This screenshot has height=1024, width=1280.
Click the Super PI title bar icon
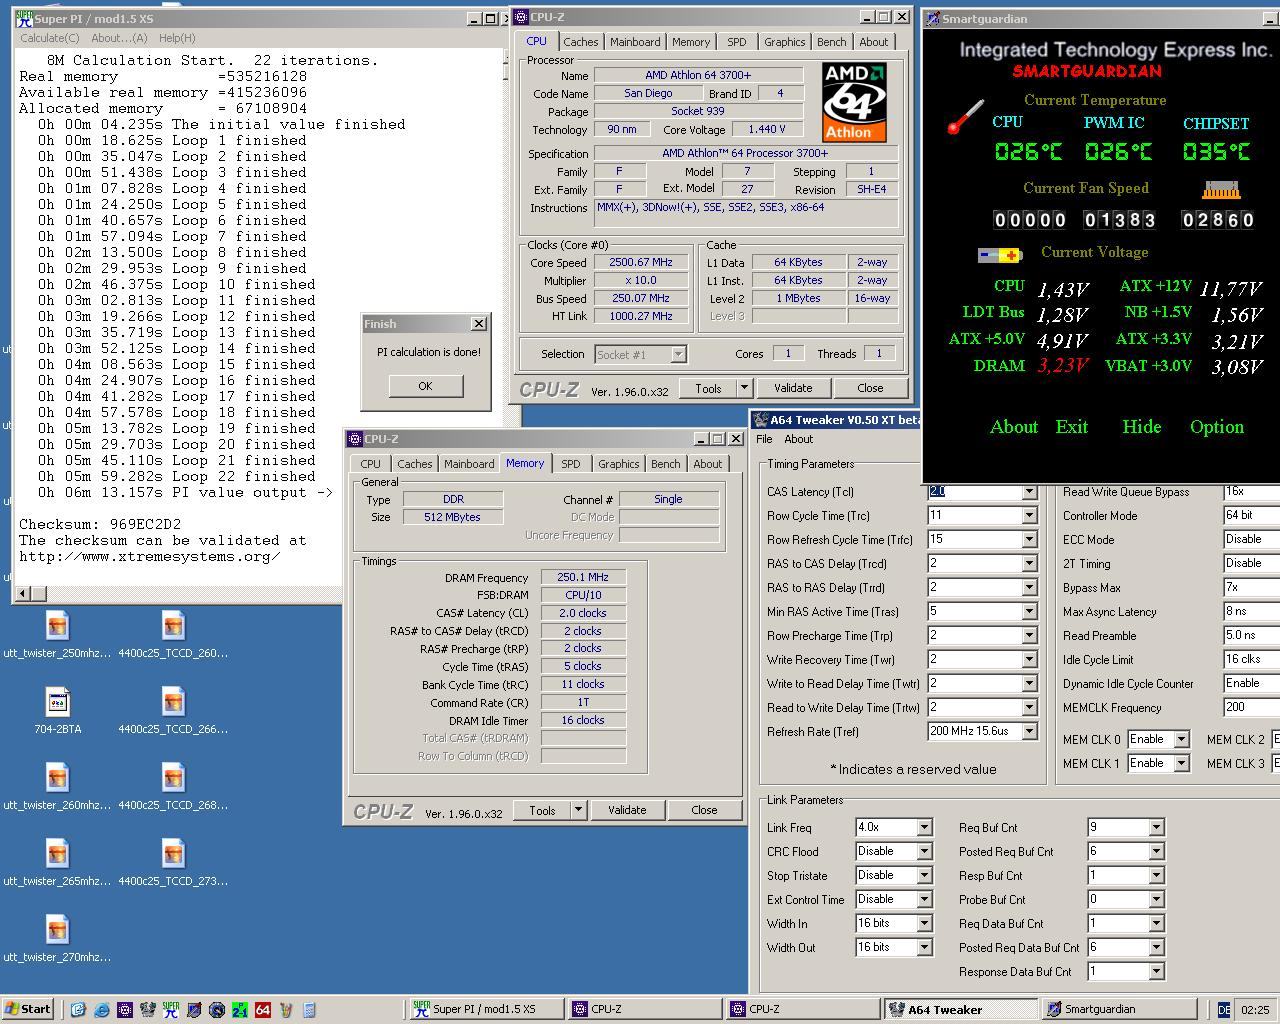coord(23,18)
